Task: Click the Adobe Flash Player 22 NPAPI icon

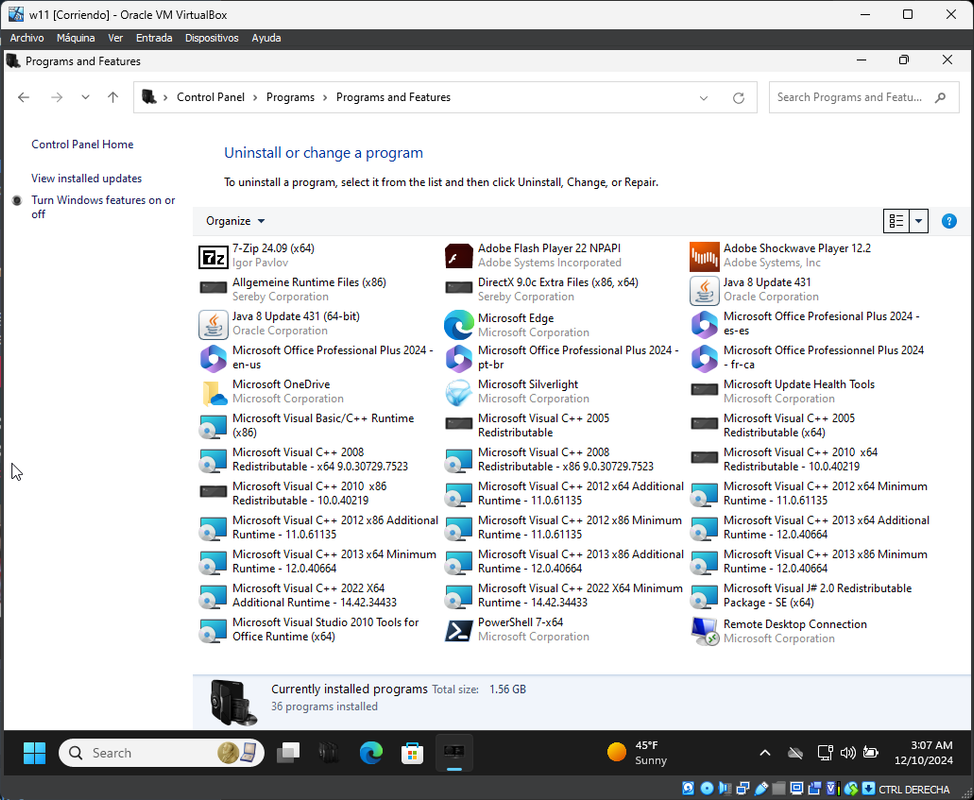Action: 459,256
